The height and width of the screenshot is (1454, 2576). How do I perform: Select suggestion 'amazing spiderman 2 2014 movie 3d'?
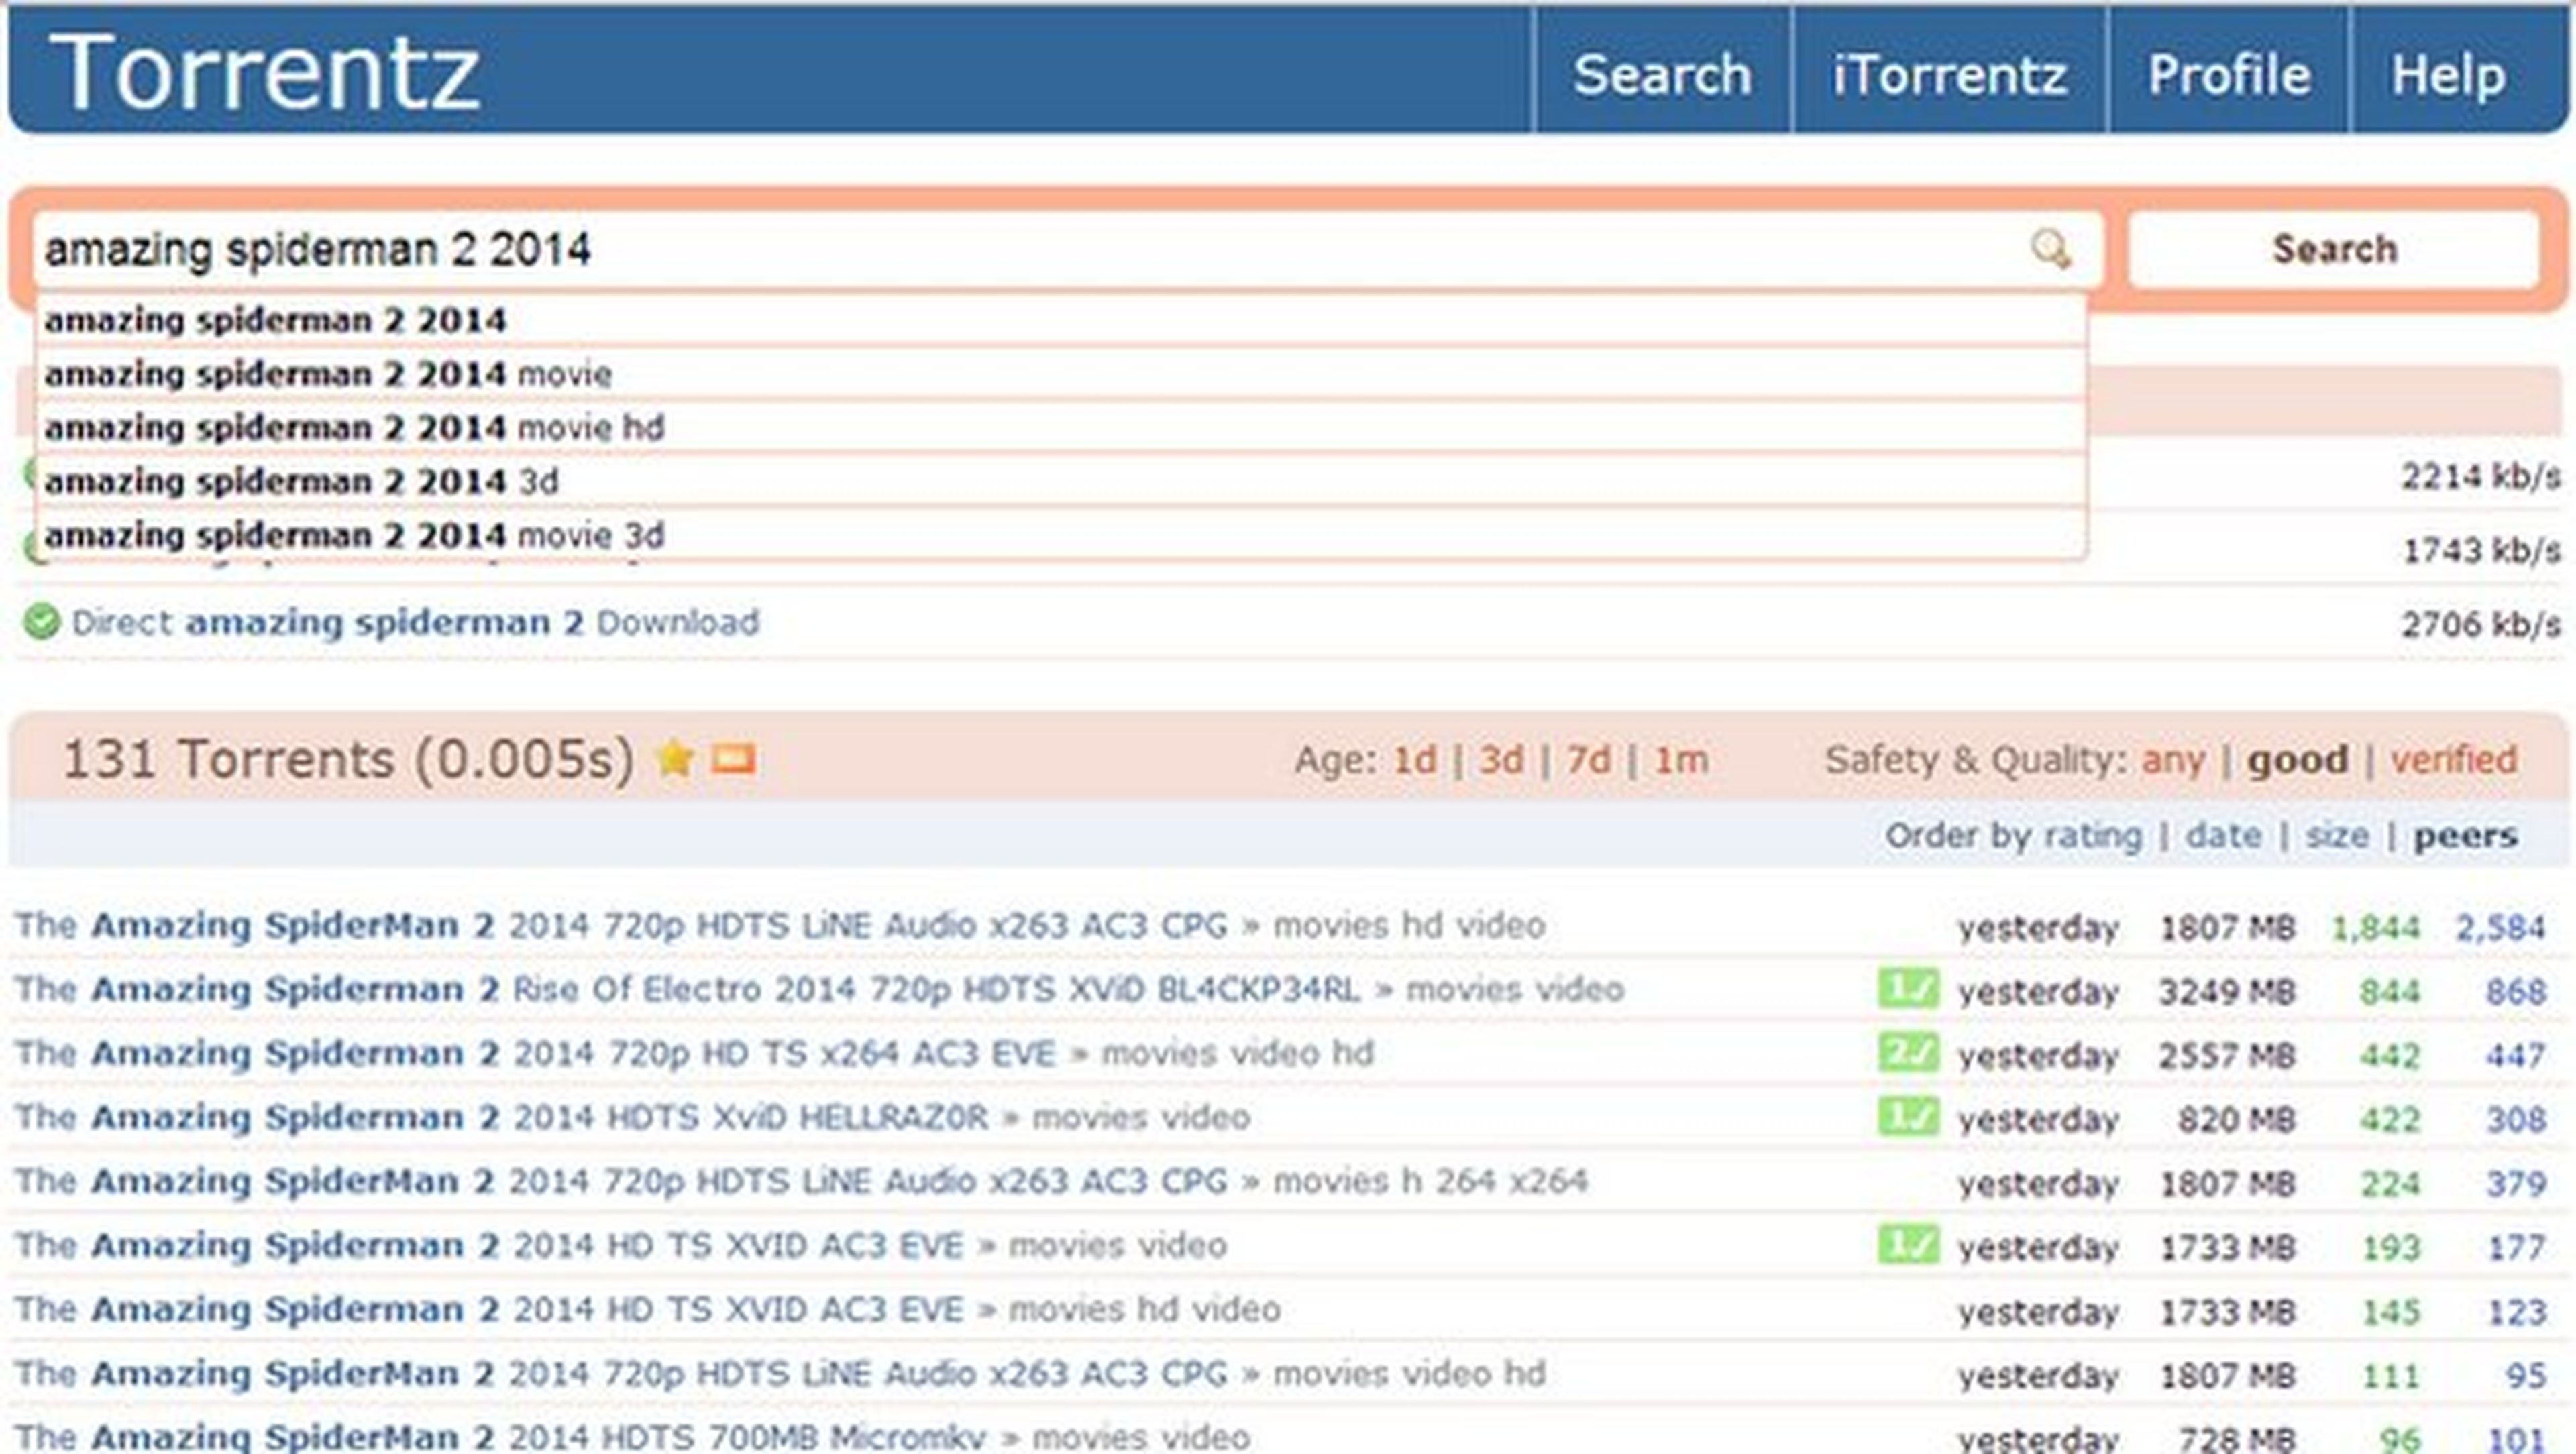pyautogui.click(x=1061, y=535)
